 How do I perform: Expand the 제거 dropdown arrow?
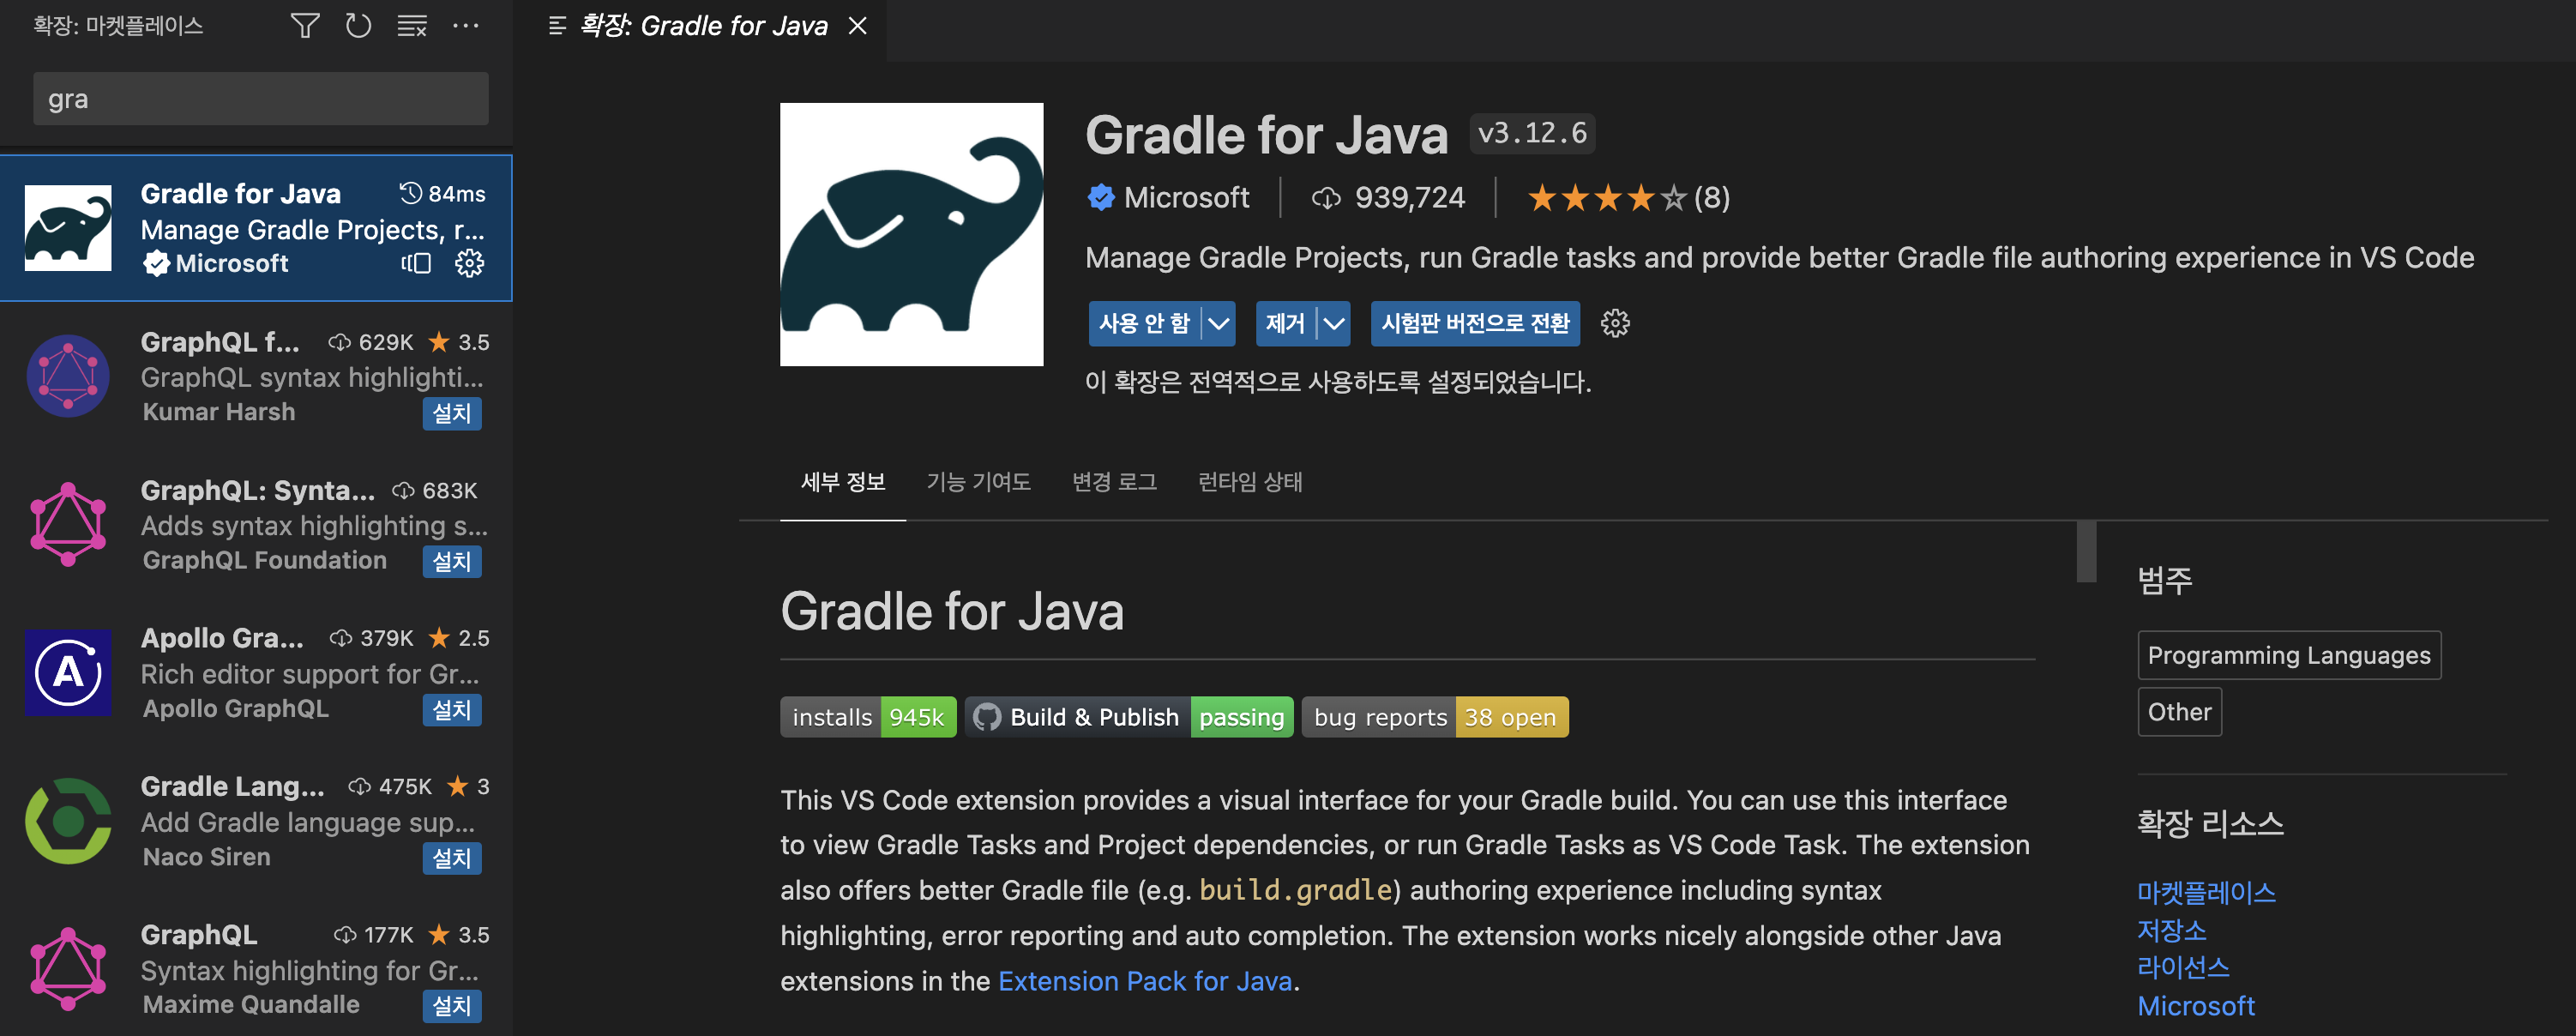[1334, 323]
